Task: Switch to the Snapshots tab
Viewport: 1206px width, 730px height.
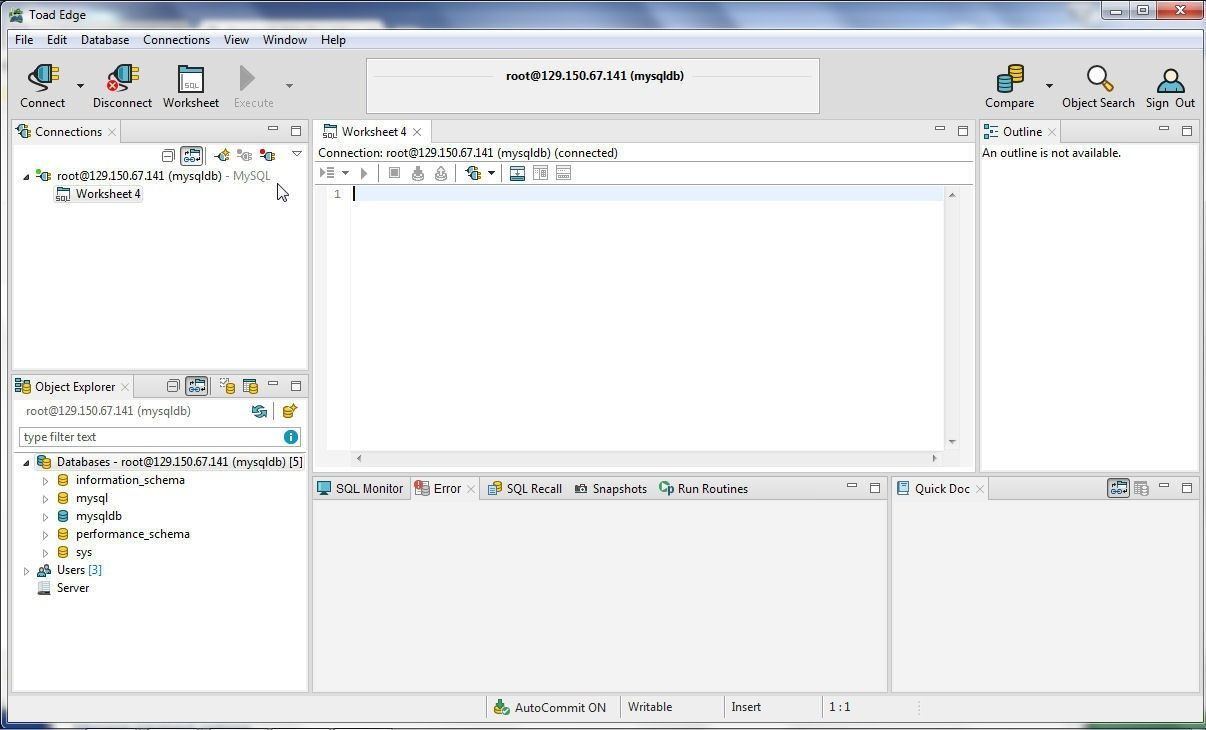Action: coord(610,489)
